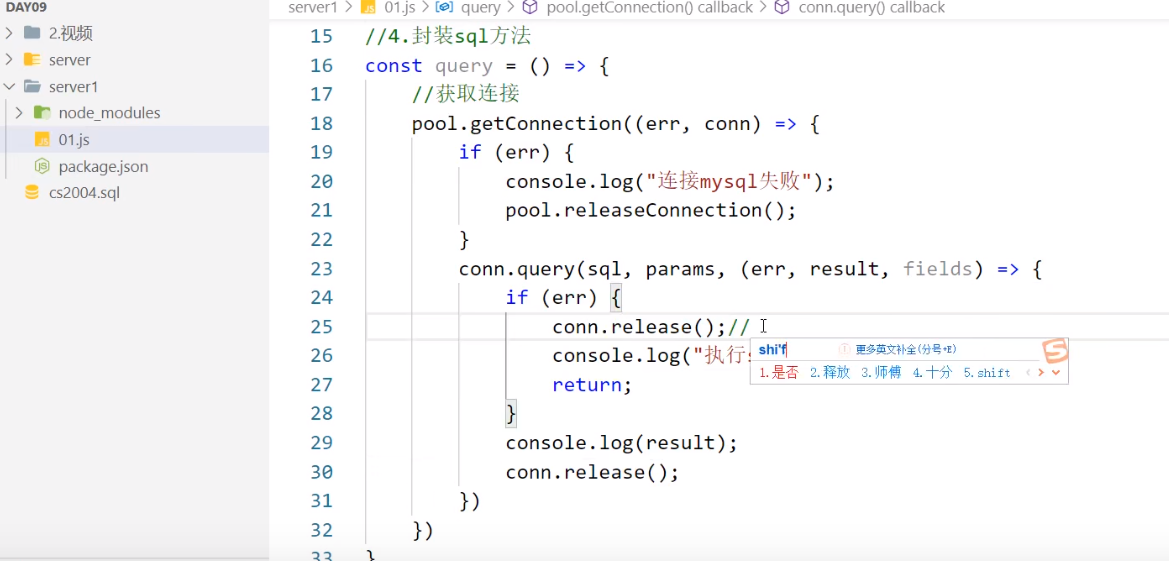The height and width of the screenshot is (561, 1169).
Task: Choose IME candidate 4.十分
Action: pos(933,372)
